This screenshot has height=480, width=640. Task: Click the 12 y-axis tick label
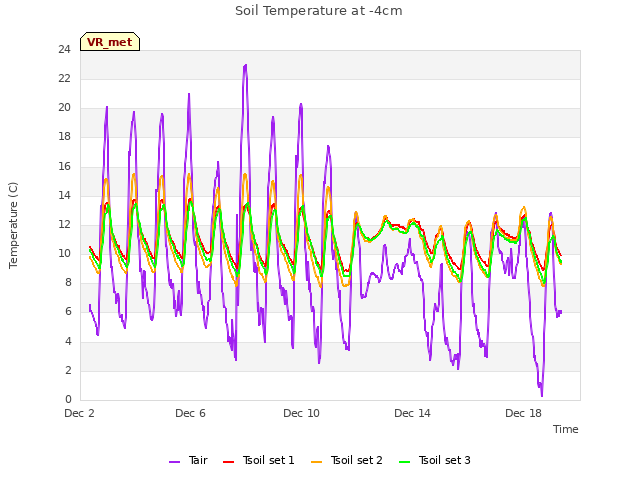[64, 224]
